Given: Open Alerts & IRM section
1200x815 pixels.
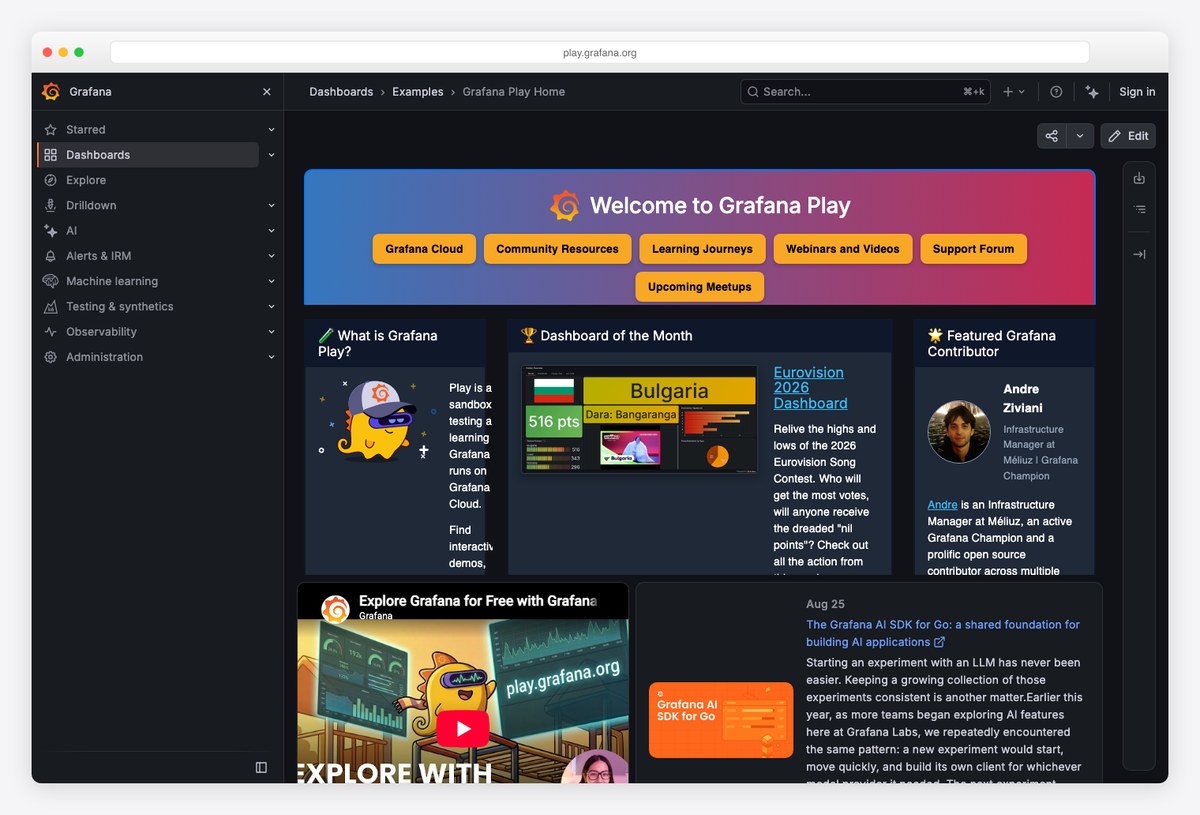Looking at the screenshot, I should [98, 256].
